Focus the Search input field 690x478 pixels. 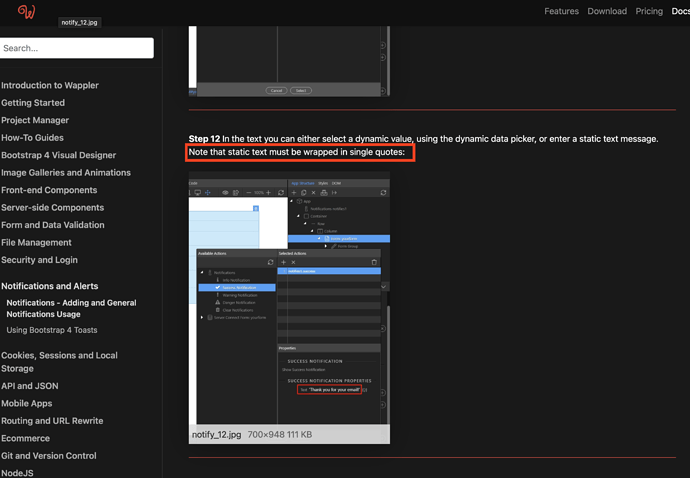pyautogui.click(x=76, y=48)
